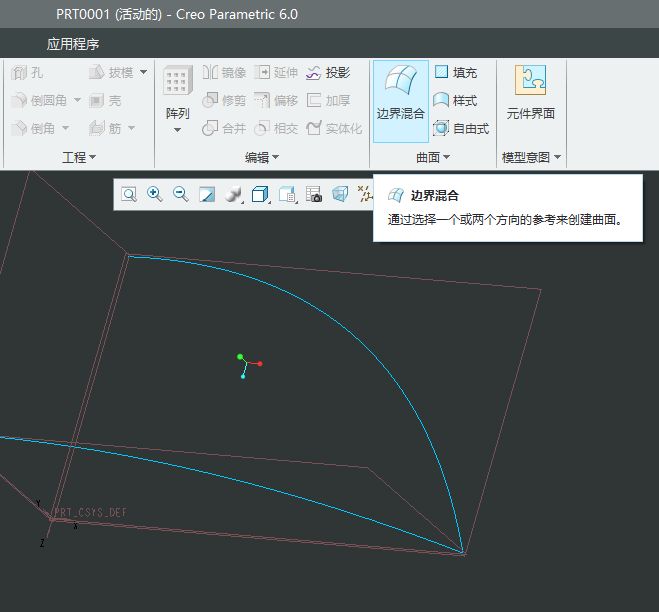Open the Engineering (工程) group dropdown

pos(79,157)
